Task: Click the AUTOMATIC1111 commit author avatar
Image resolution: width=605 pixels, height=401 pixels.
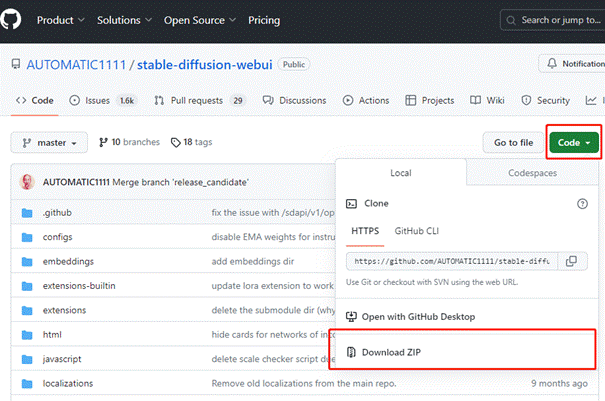Action: tap(29, 183)
